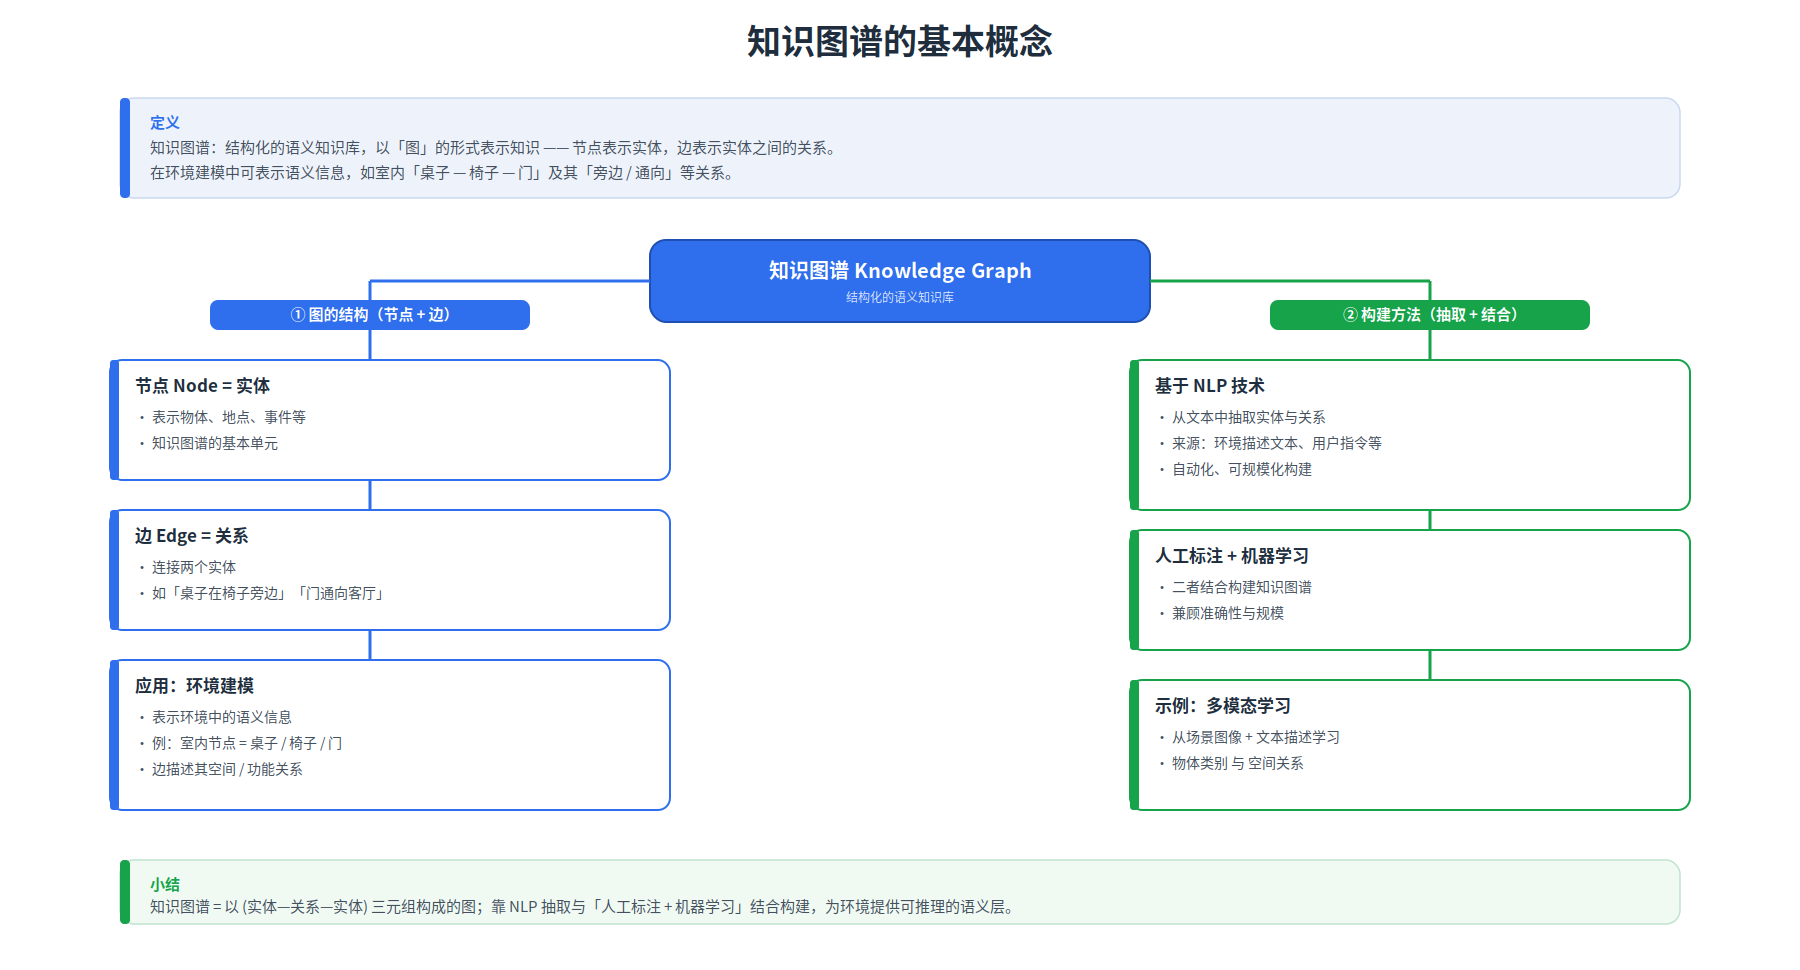Click bullet 知识图谱的基本单元
1800x970 pixels.
[x=215, y=443]
